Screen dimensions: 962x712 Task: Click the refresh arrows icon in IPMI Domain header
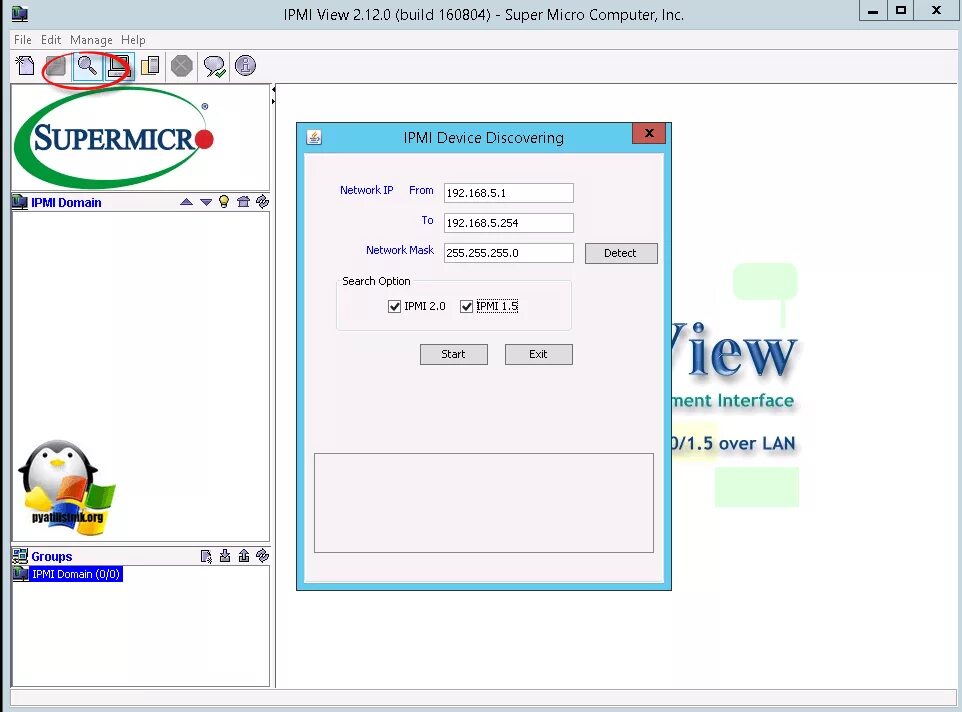pos(263,202)
